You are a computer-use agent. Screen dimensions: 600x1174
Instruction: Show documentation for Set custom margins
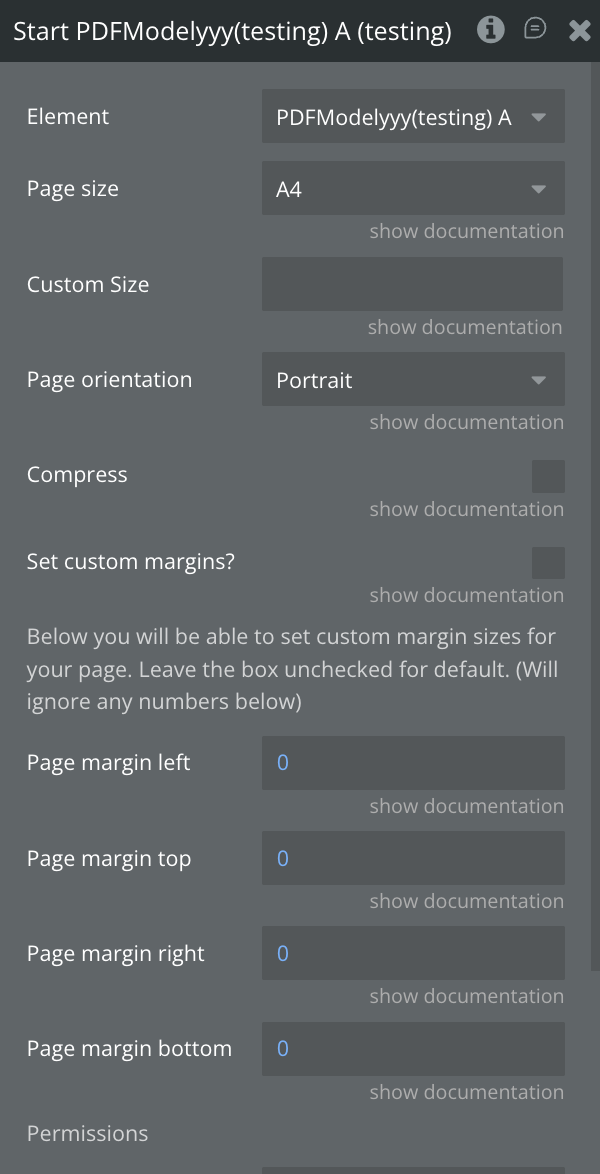point(466,596)
